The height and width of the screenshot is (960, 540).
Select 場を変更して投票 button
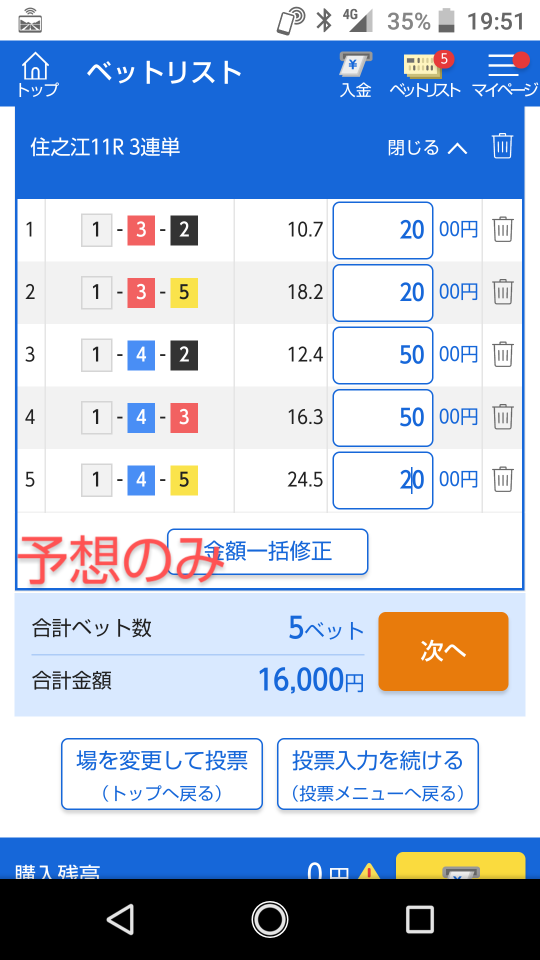tap(162, 774)
